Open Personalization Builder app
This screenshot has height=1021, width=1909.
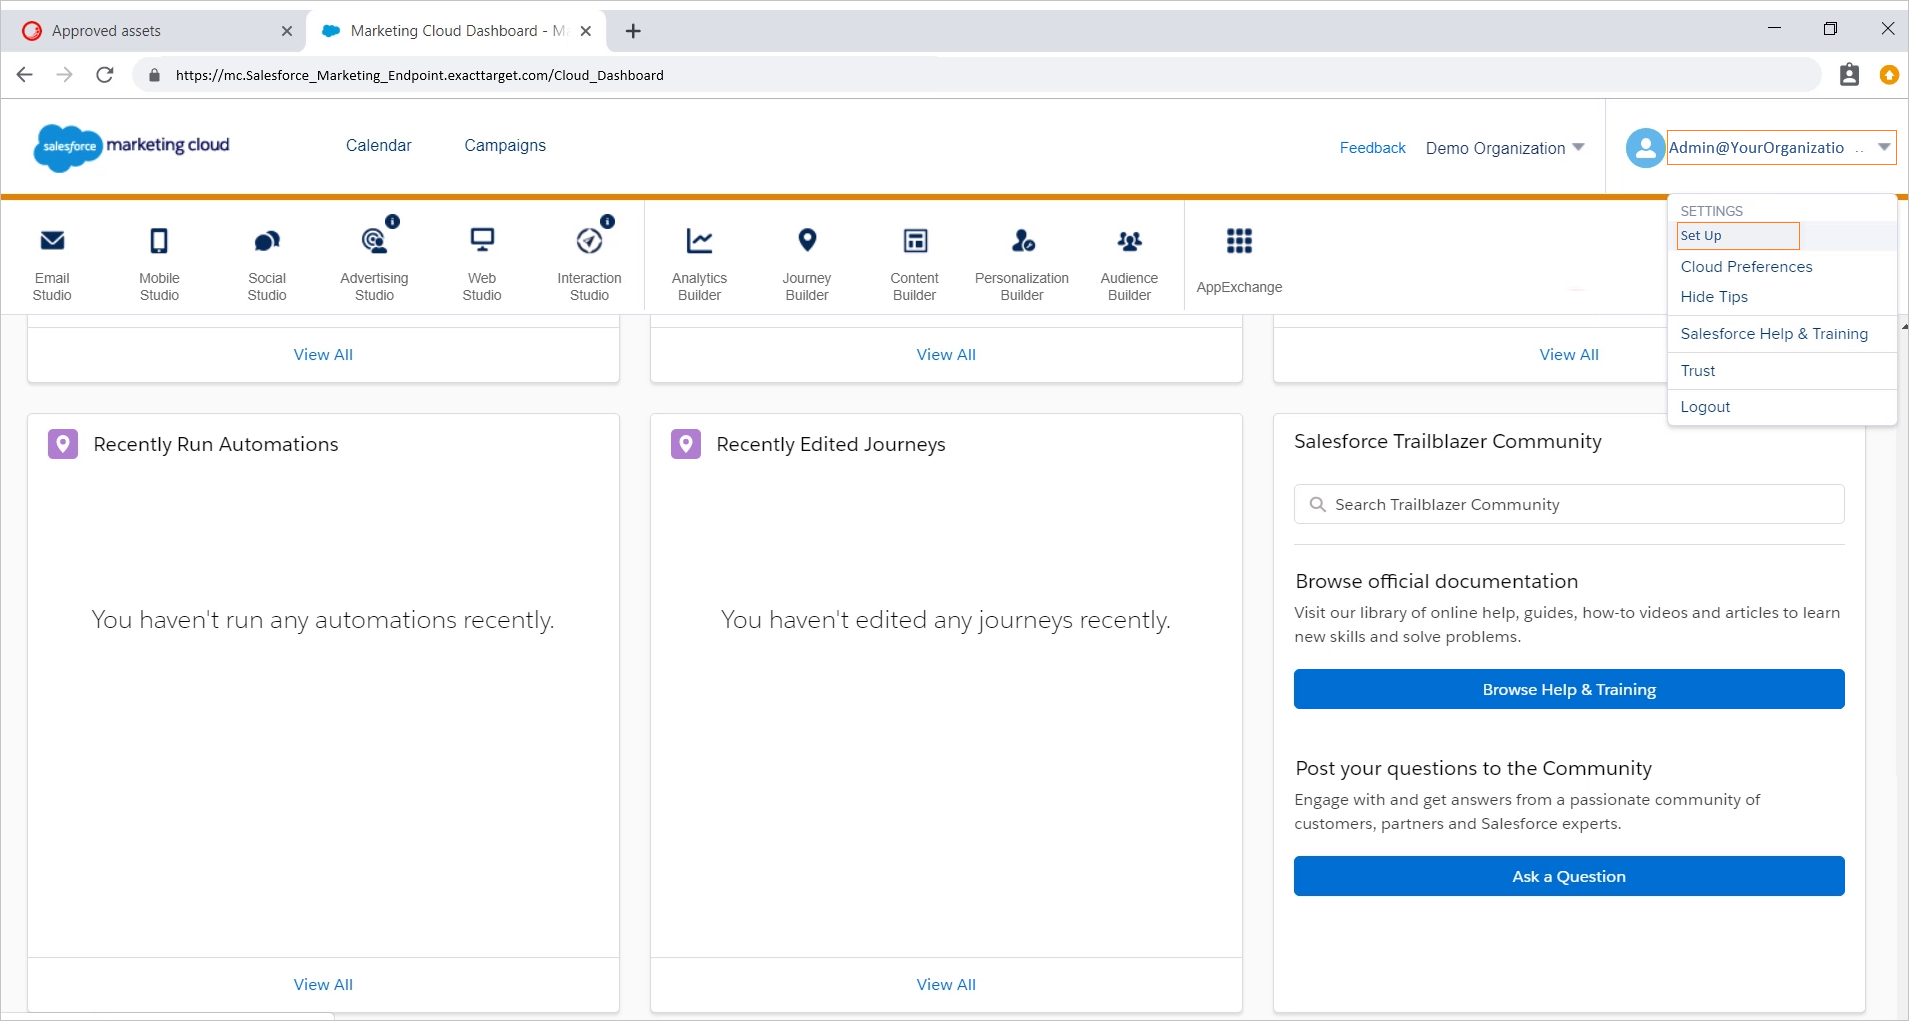1022,264
